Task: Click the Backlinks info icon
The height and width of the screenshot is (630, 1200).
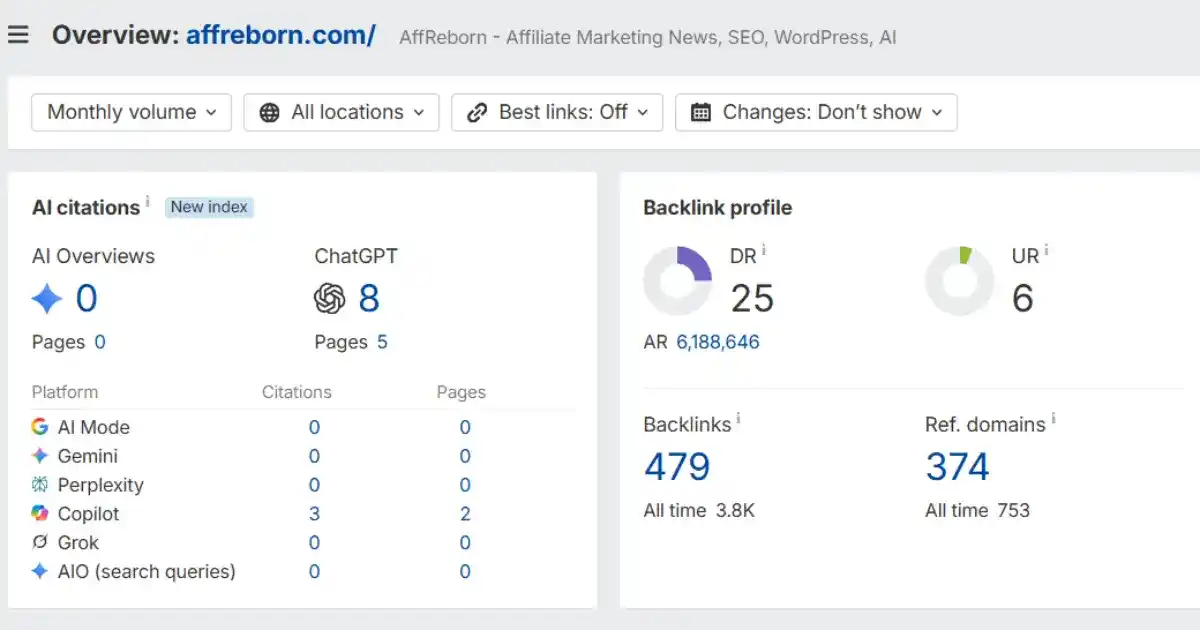Action: coord(739,418)
